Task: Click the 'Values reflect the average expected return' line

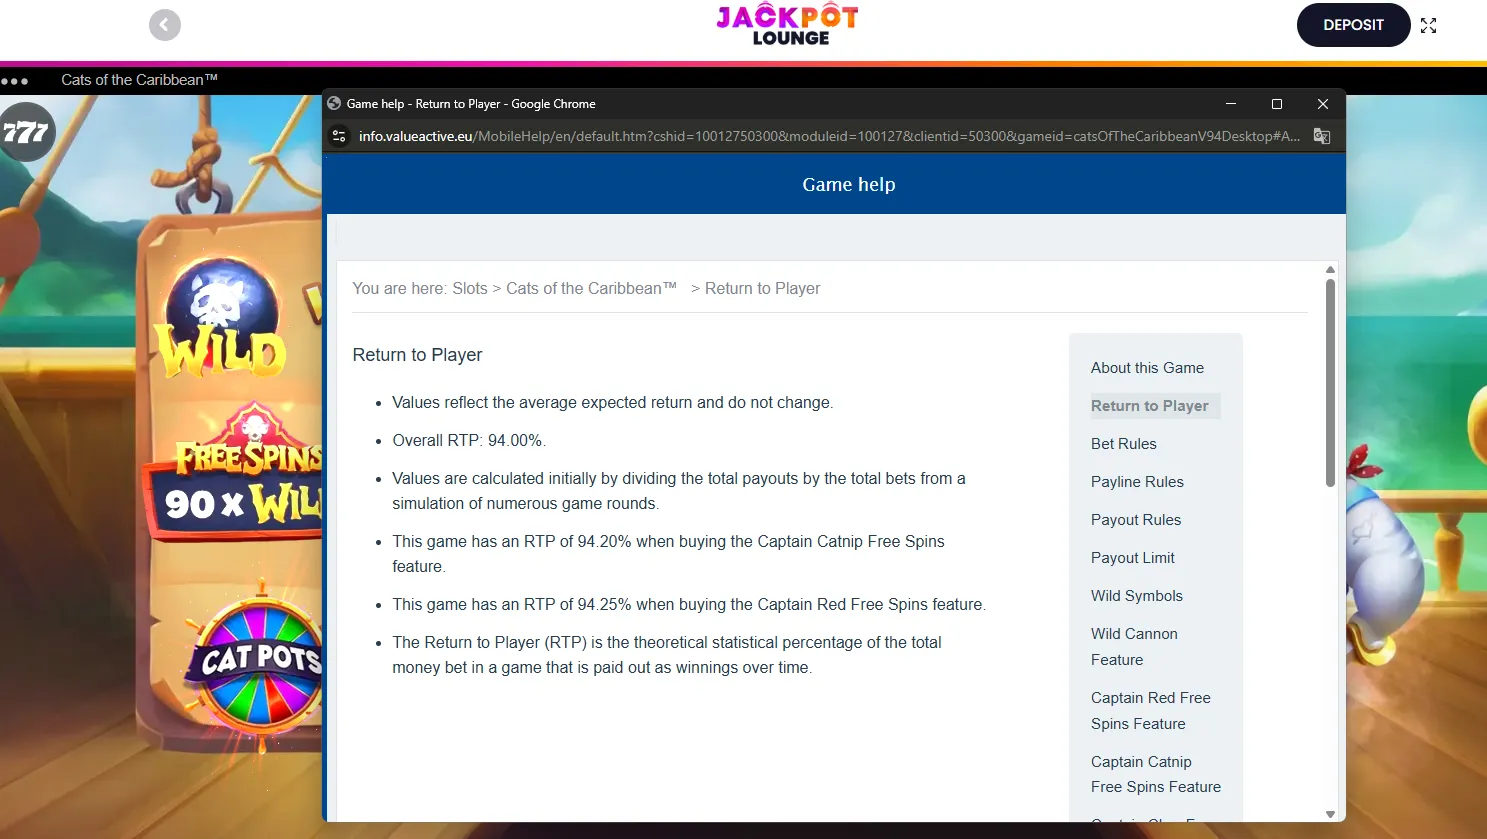Action: (x=612, y=403)
